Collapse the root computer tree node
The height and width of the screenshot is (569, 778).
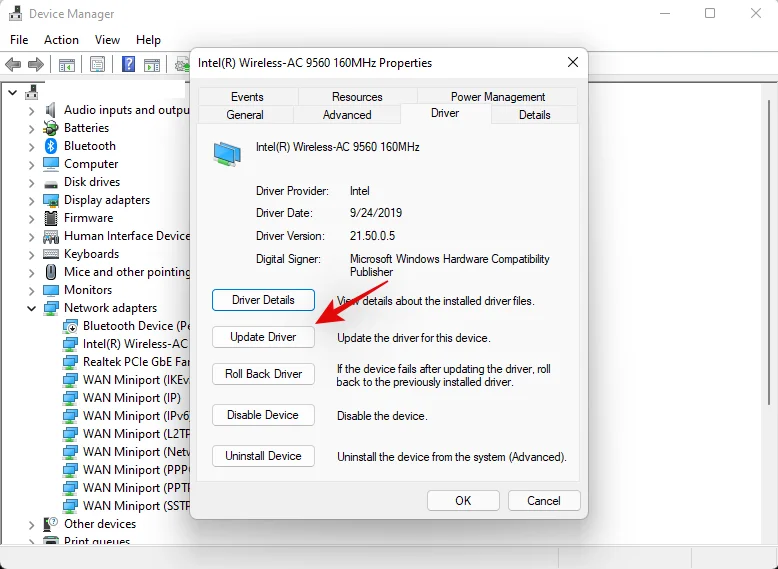13,92
